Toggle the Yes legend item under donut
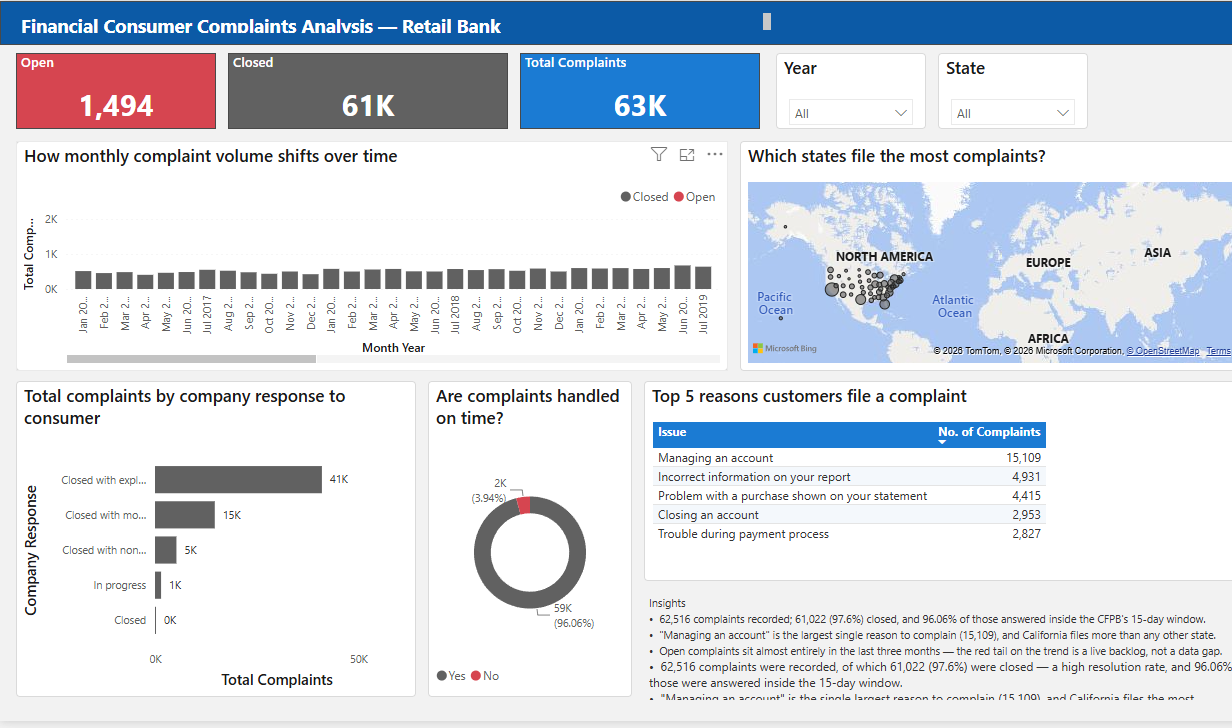The height and width of the screenshot is (728, 1232). pos(452,676)
